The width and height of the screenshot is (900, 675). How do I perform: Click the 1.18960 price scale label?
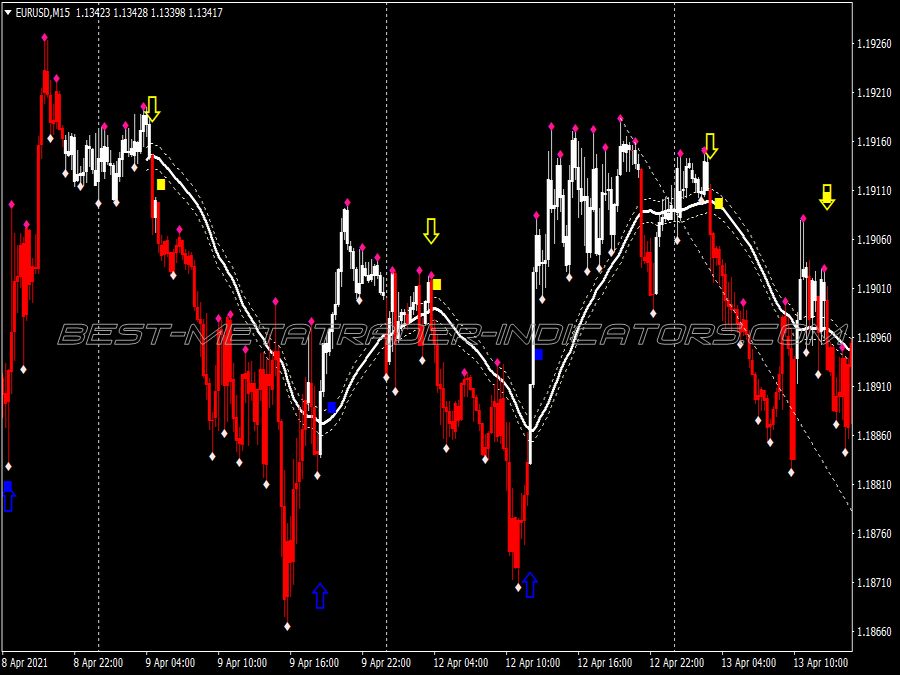(x=874, y=338)
